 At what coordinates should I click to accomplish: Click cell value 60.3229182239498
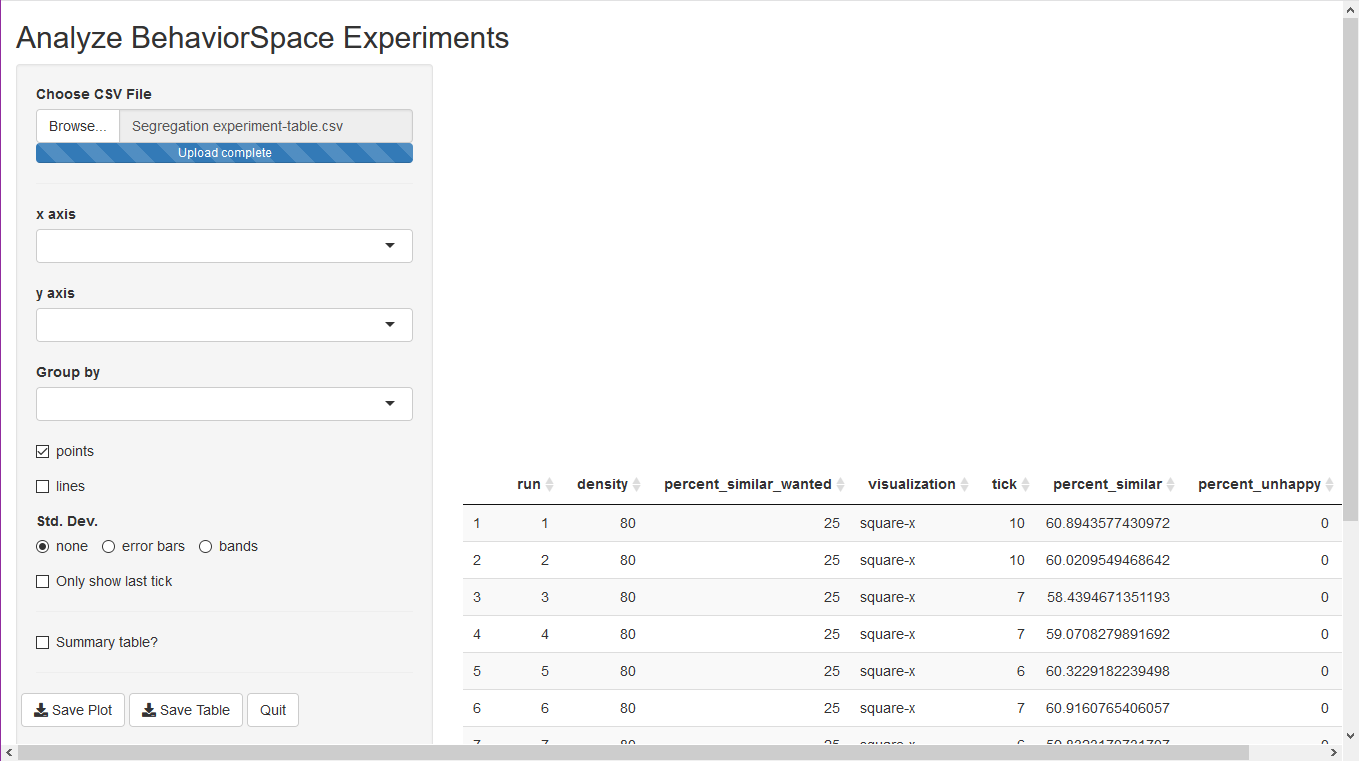point(1108,671)
